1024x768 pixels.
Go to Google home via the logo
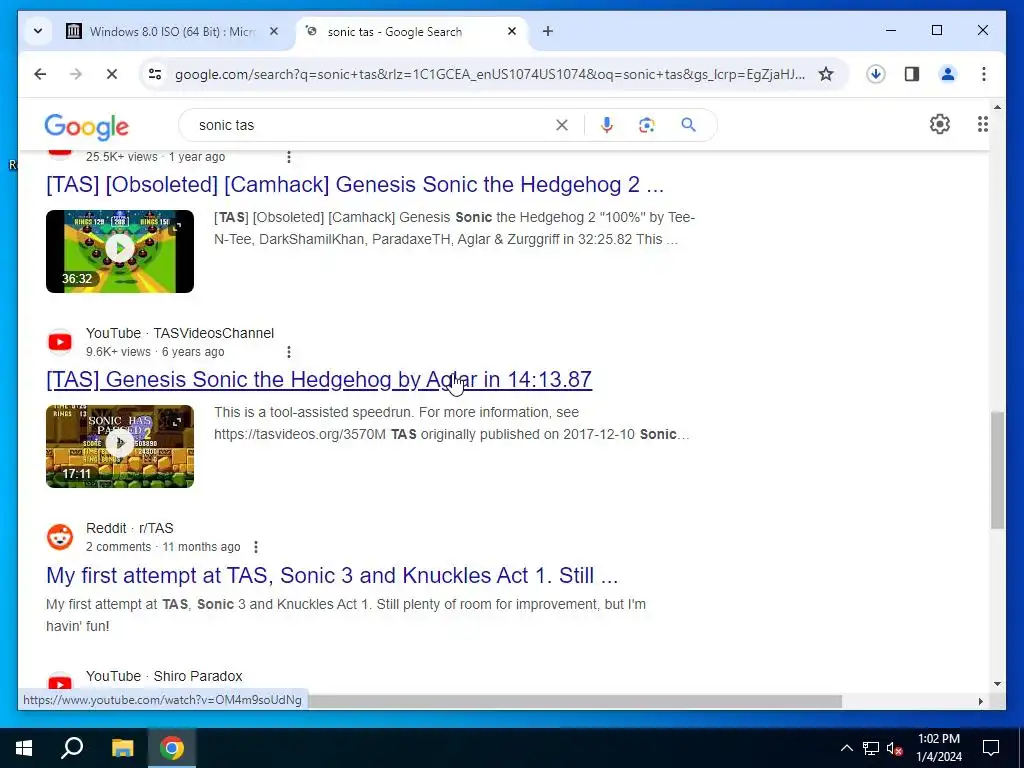coord(86,126)
